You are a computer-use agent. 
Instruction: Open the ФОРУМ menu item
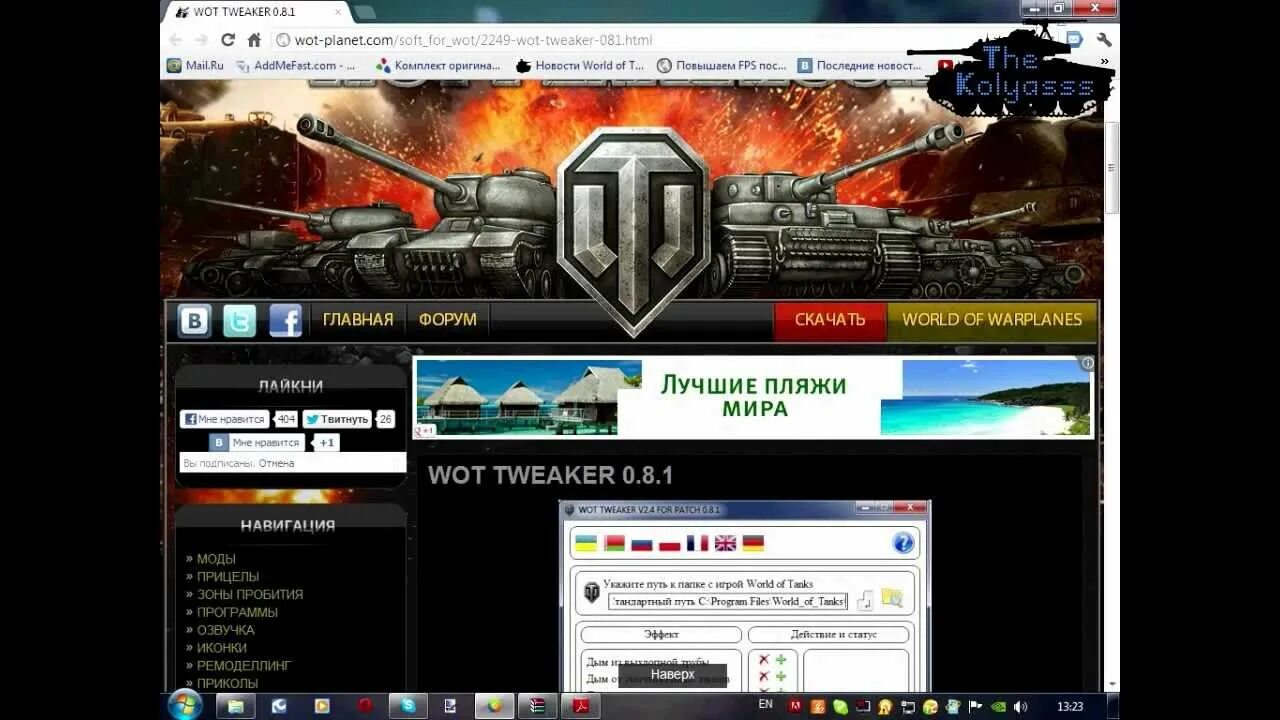(x=448, y=320)
